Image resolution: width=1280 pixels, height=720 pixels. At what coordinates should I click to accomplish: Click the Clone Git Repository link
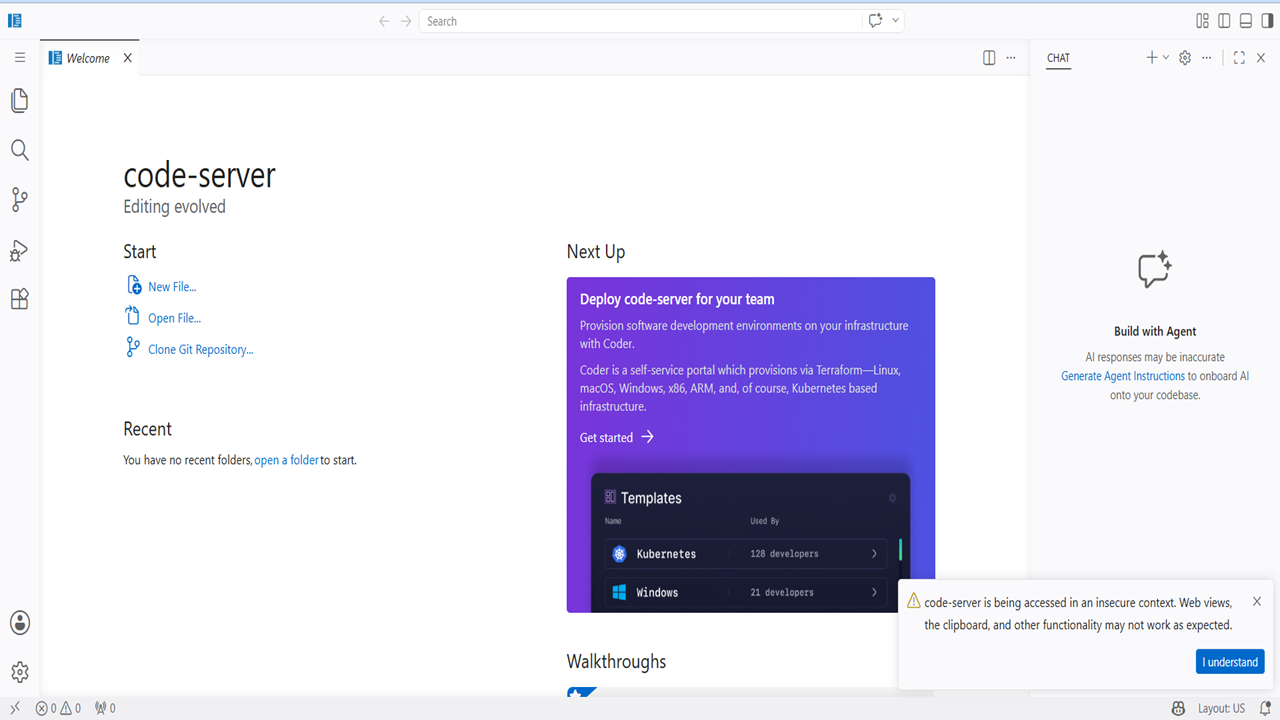[200, 350]
